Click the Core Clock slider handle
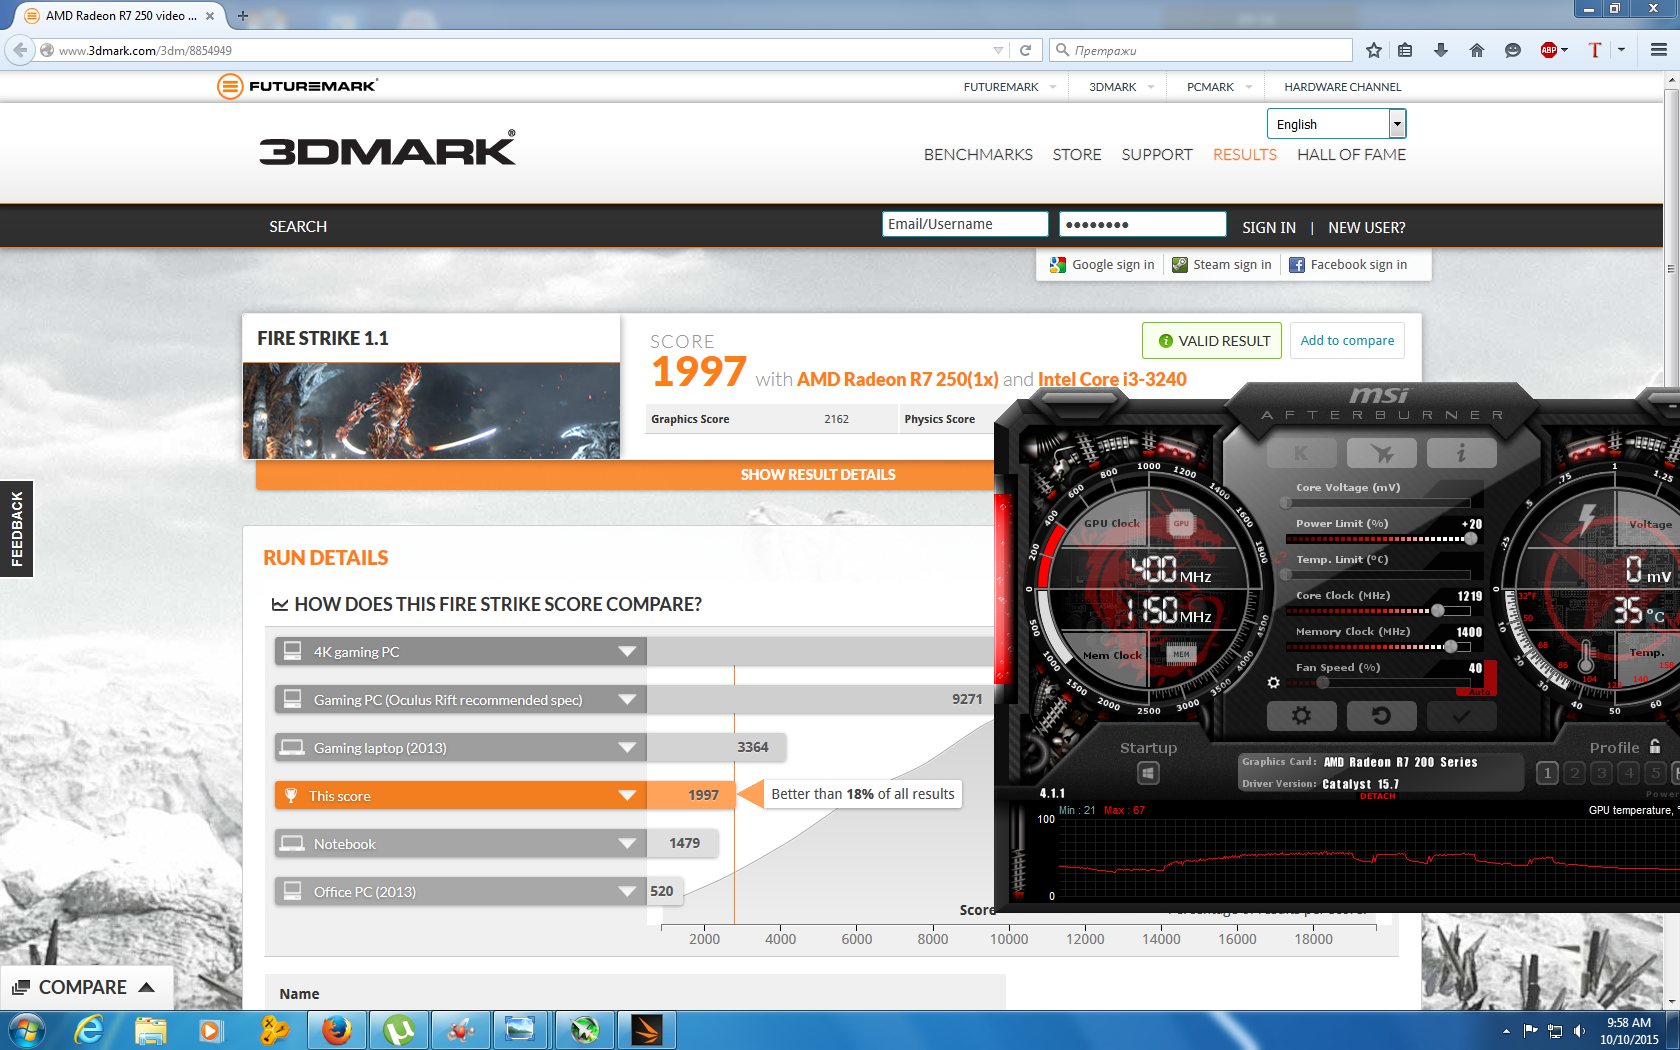Viewport: 1680px width, 1050px height. [1437, 610]
